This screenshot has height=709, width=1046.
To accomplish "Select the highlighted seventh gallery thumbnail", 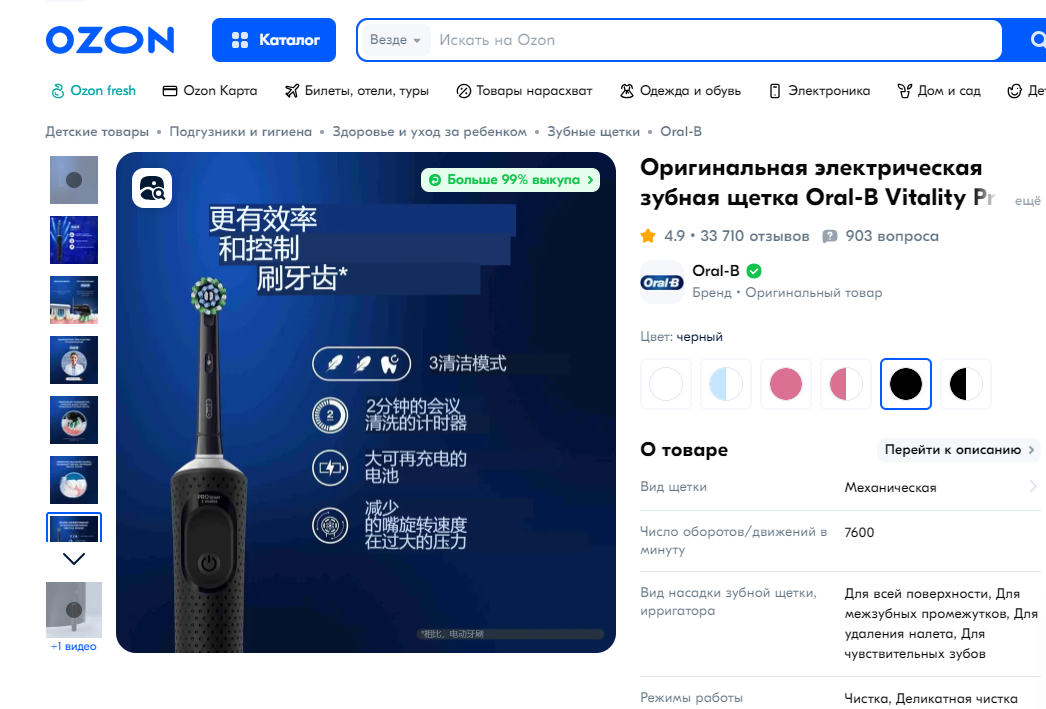I will [74, 528].
